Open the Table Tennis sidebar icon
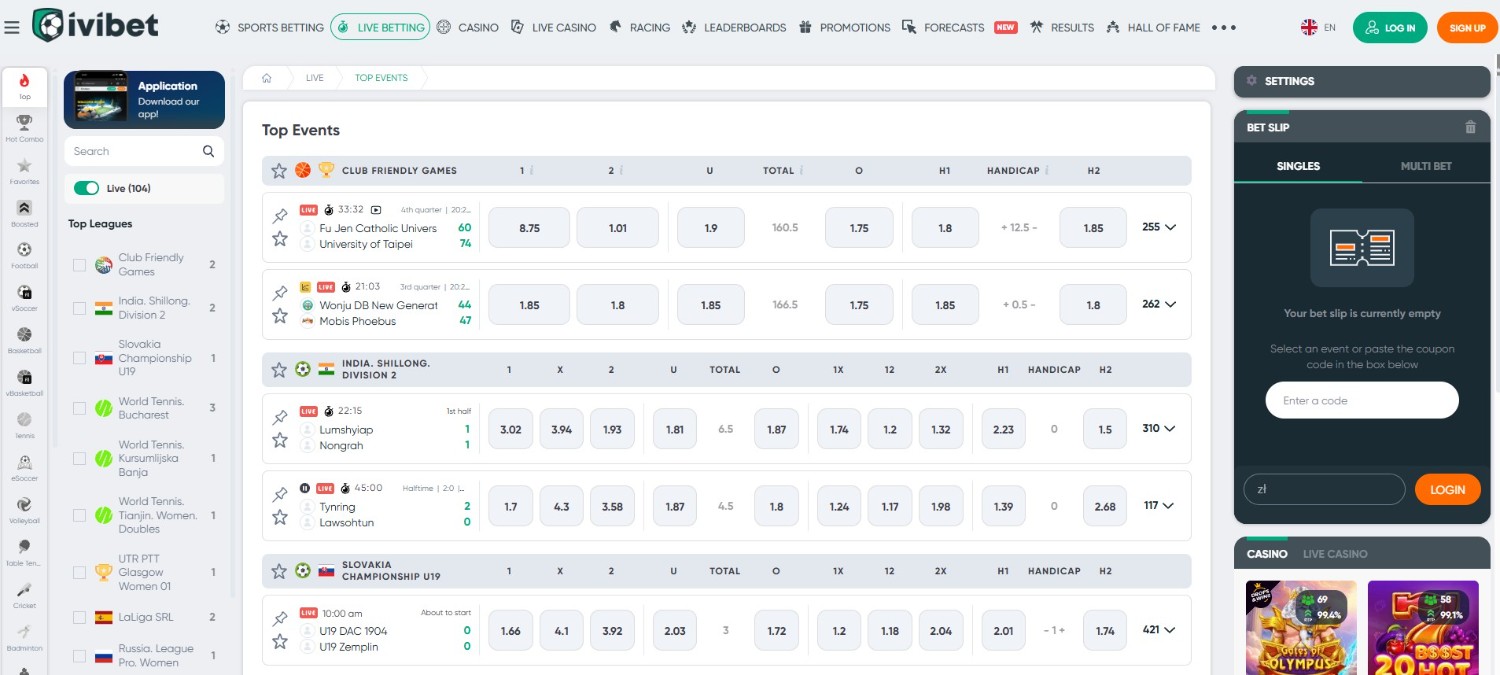1500x675 pixels. [25, 548]
